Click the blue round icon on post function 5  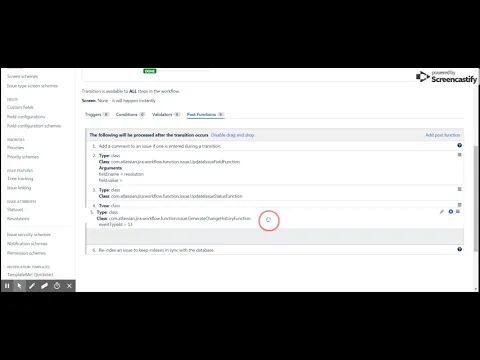pyautogui.click(x=451, y=212)
